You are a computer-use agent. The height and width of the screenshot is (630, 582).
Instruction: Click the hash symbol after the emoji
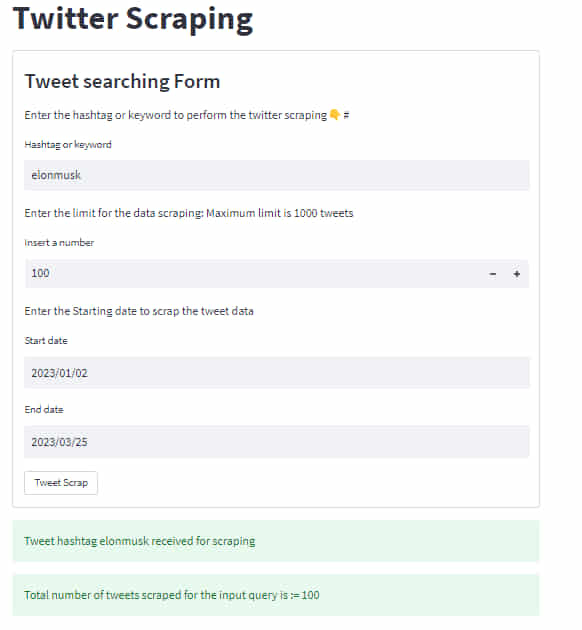[346, 115]
